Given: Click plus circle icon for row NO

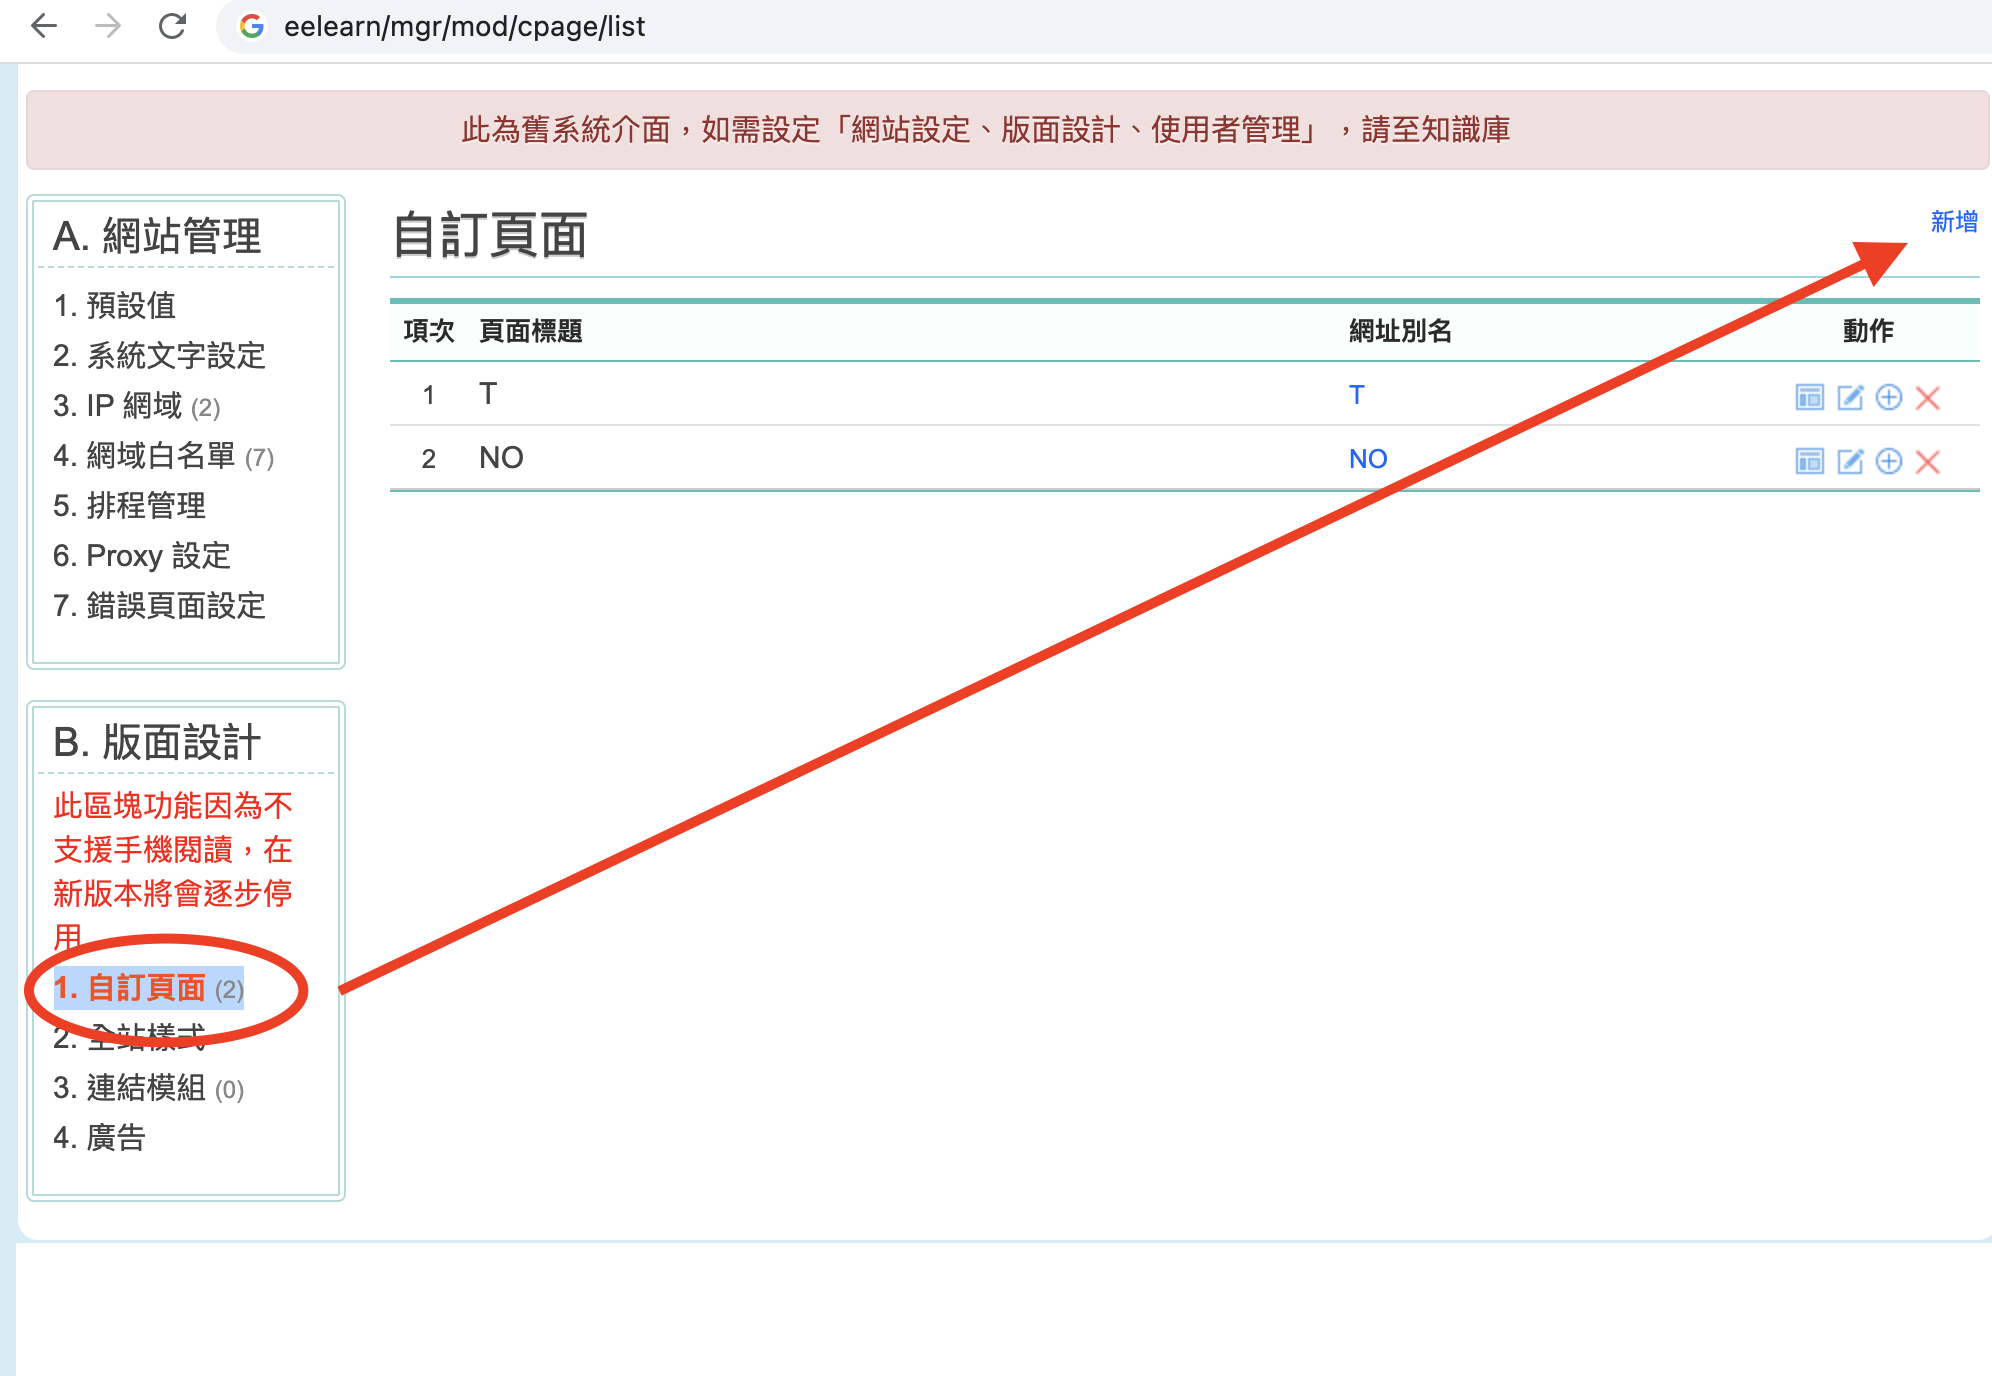Looking at the screenshot, I should 1889,461.
